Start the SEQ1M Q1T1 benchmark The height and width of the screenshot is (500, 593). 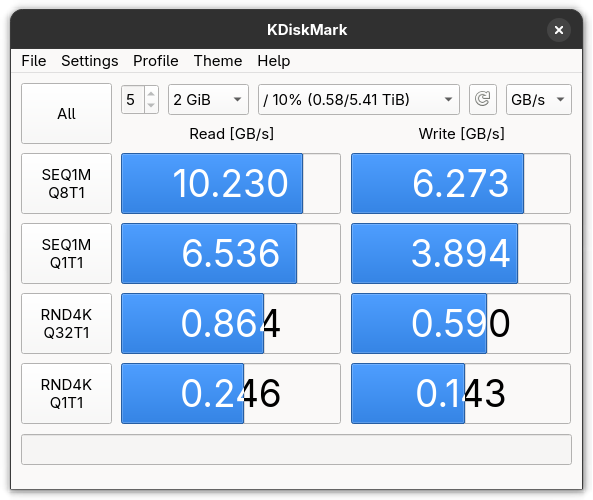click(67, 253)
